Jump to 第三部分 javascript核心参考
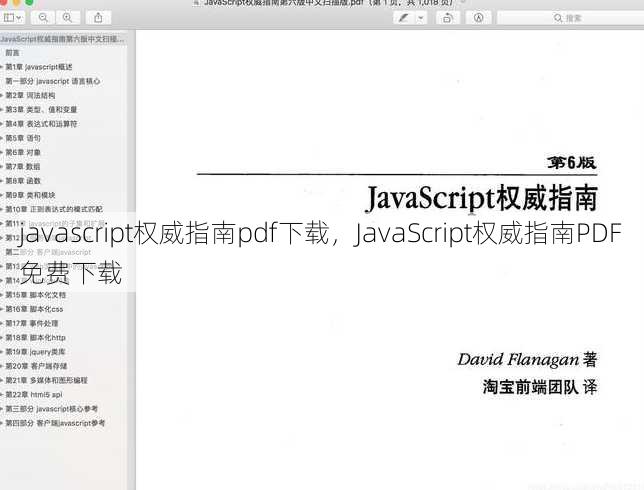 pyautogui.click(x=51, y=409)
